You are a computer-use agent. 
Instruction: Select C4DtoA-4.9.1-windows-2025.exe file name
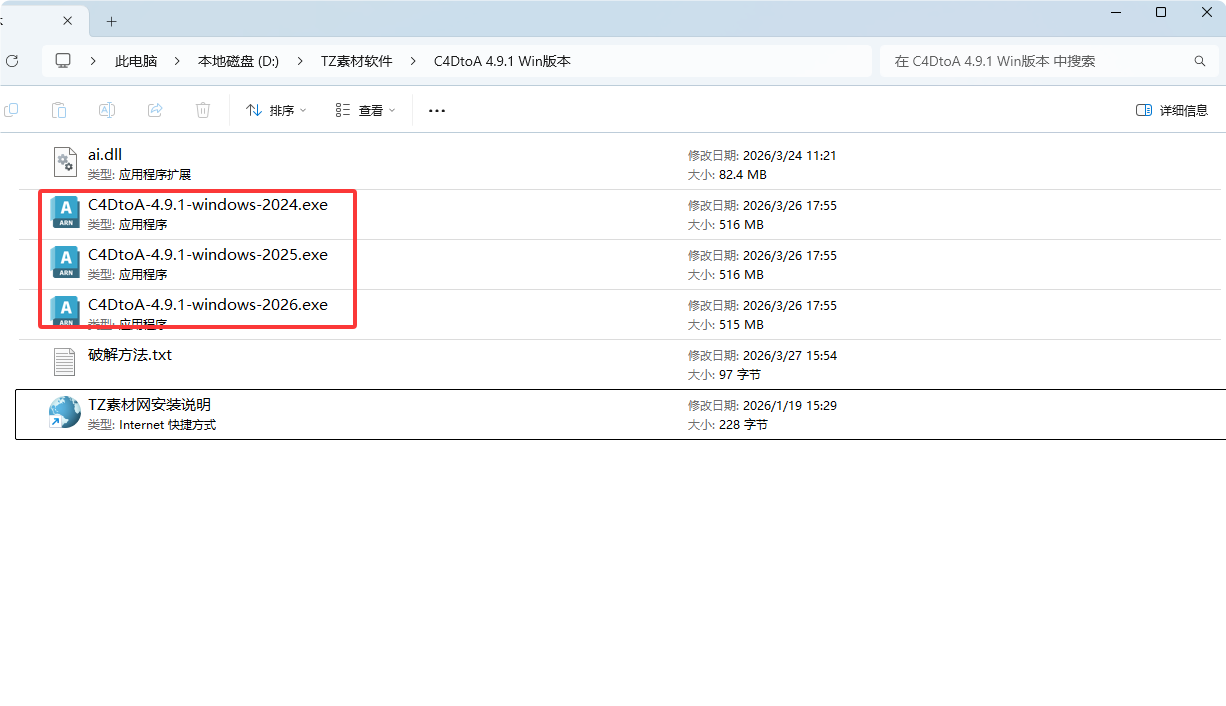pyautogui.click(x=208, y=255)
